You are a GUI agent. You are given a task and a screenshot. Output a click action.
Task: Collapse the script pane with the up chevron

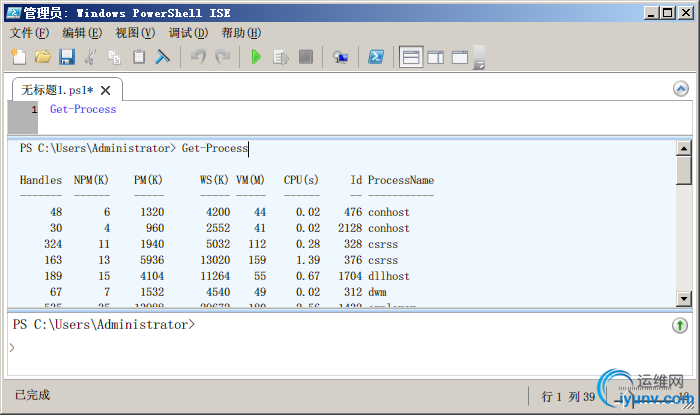tap(681, 89)
